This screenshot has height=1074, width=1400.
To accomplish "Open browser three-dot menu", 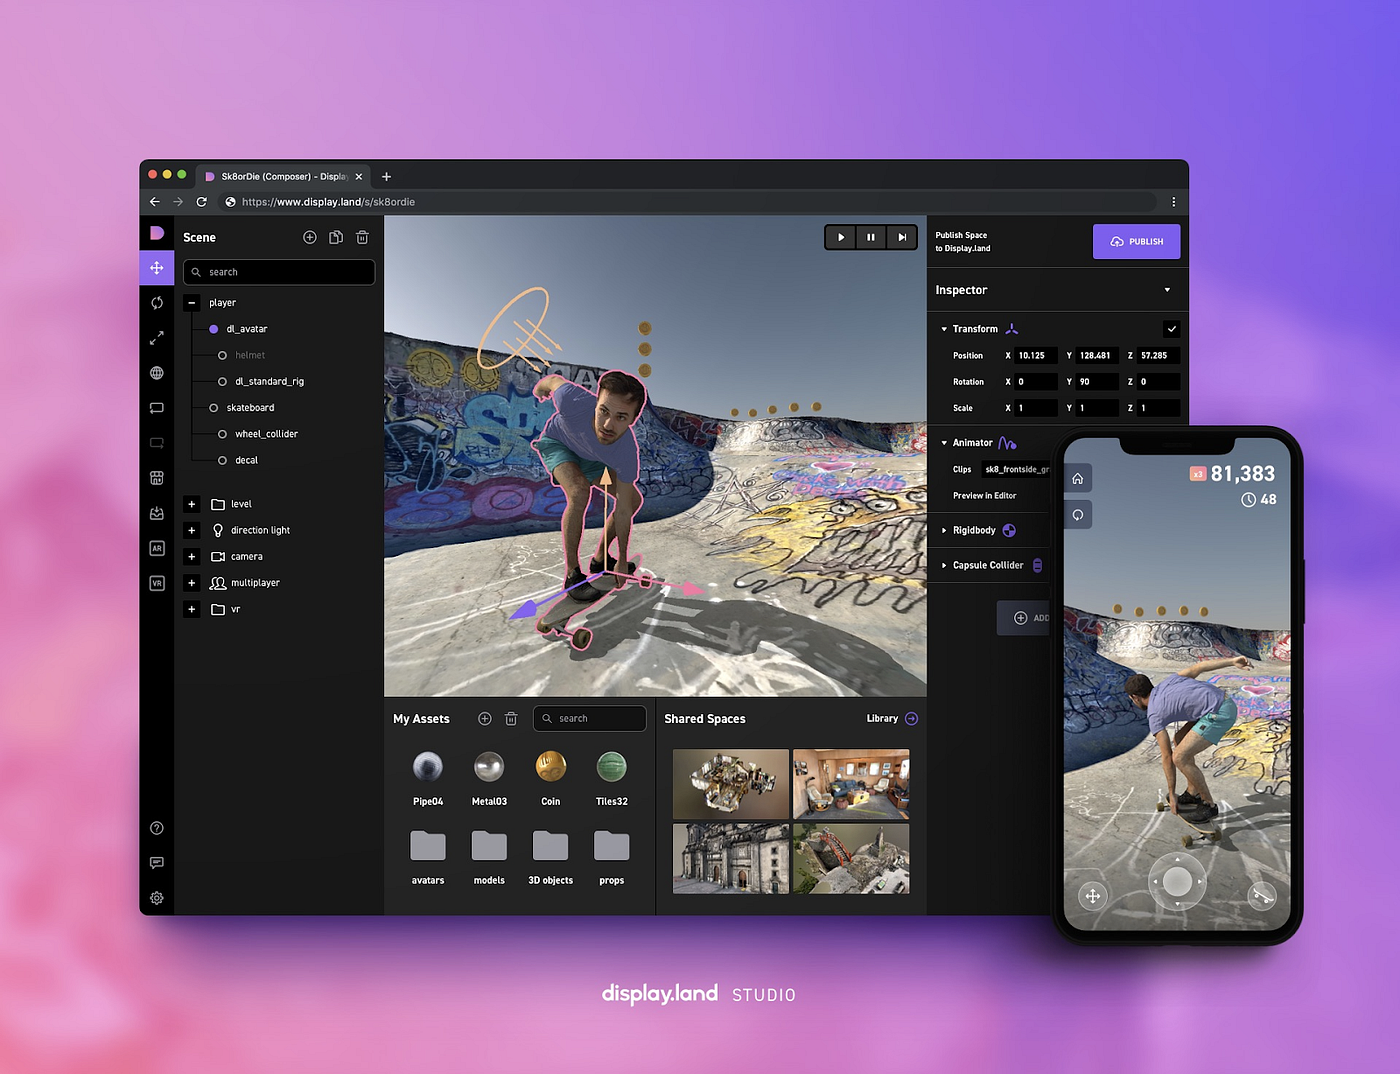I will tap(1173, 202).
